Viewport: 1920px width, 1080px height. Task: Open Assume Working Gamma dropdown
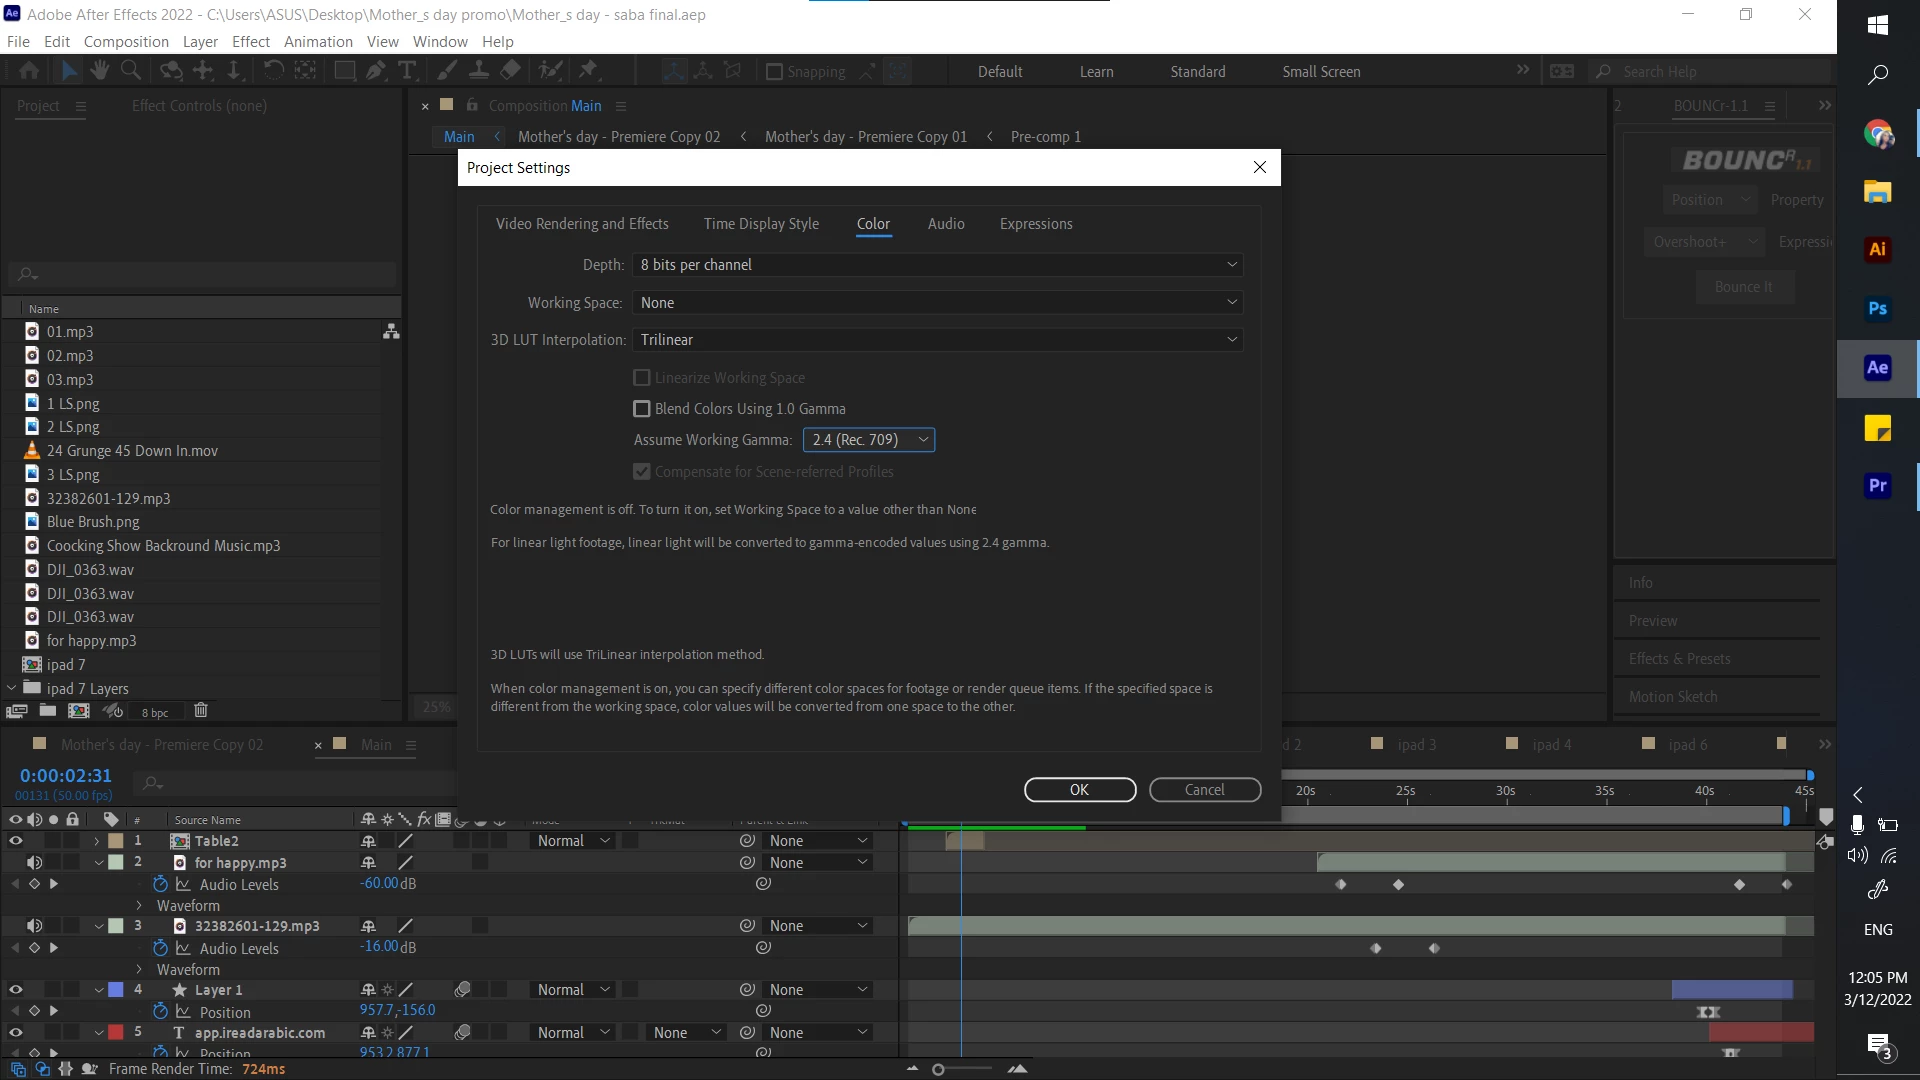(x=868, y=440)
